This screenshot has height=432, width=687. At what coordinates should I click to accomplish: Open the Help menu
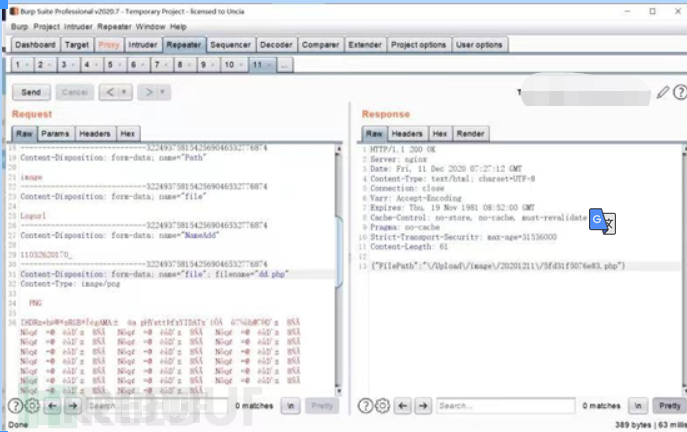click(x=178, y=27)
